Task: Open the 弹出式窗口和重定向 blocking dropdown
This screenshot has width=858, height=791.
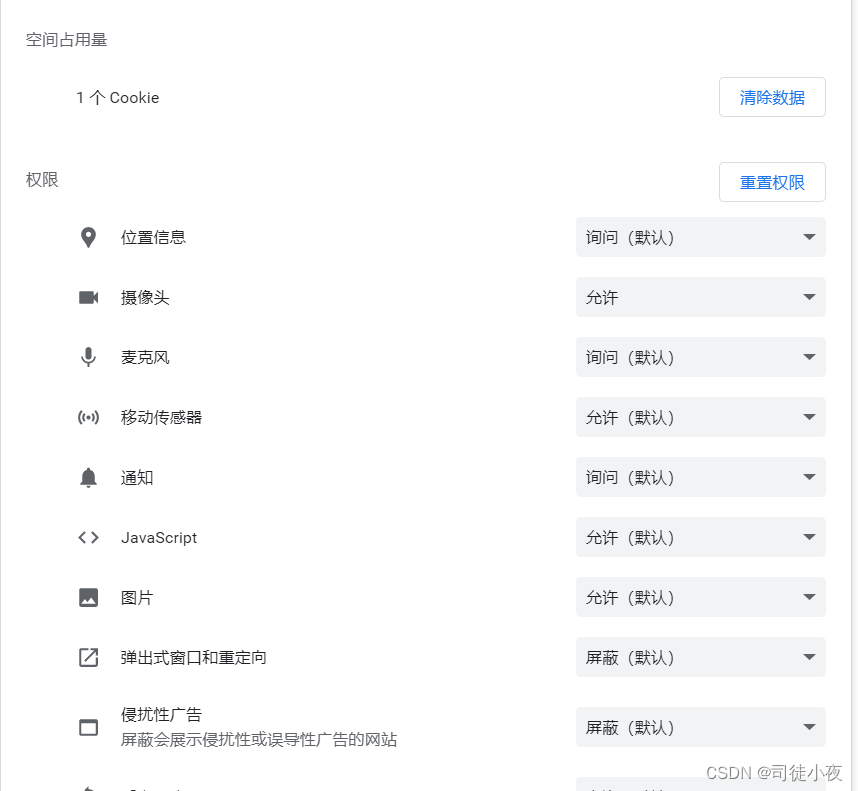Action: [700, 657]
